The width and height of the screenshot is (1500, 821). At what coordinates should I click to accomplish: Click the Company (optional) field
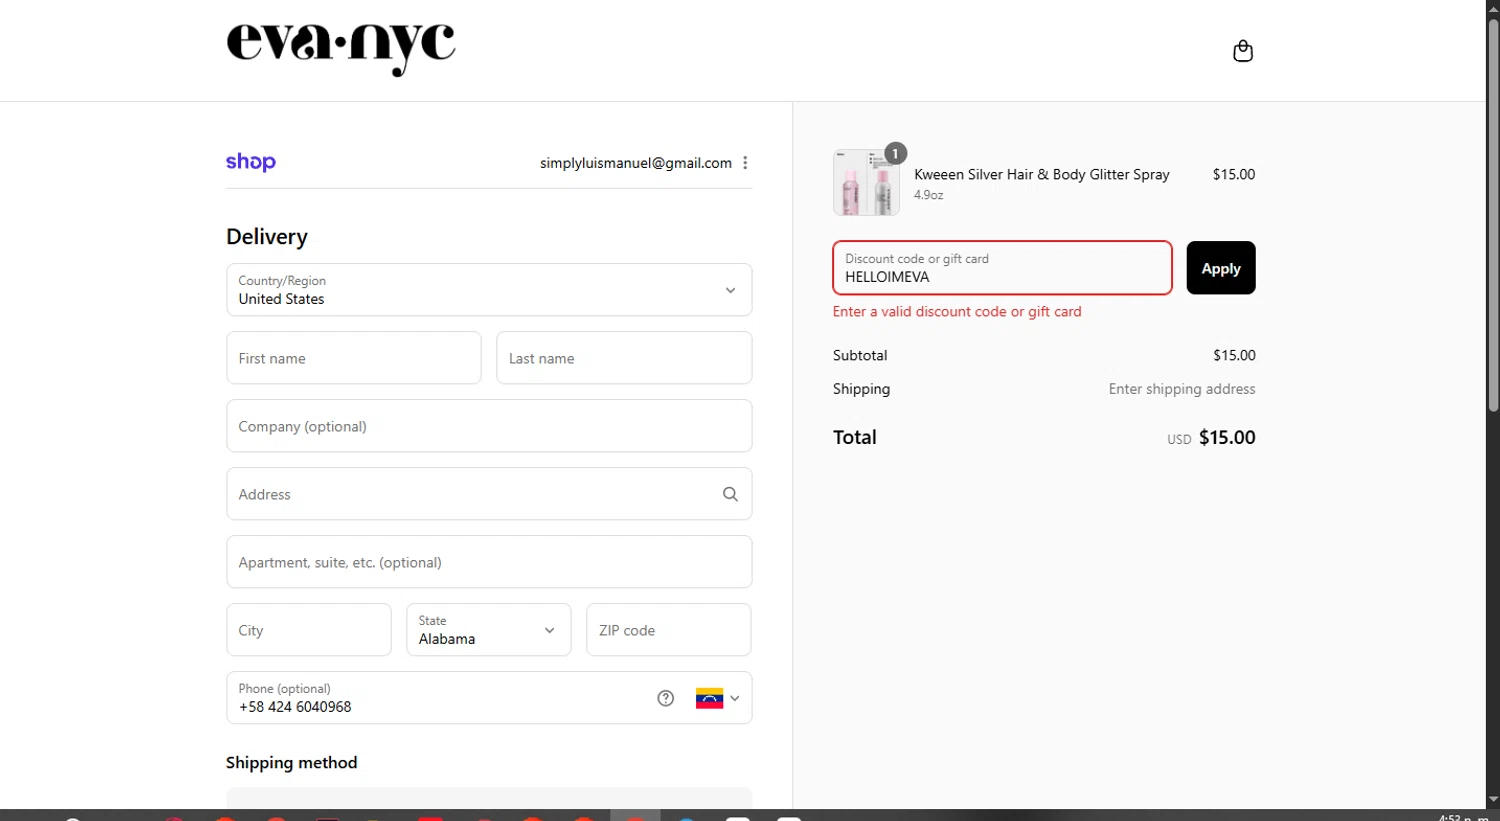click(489, 426)
